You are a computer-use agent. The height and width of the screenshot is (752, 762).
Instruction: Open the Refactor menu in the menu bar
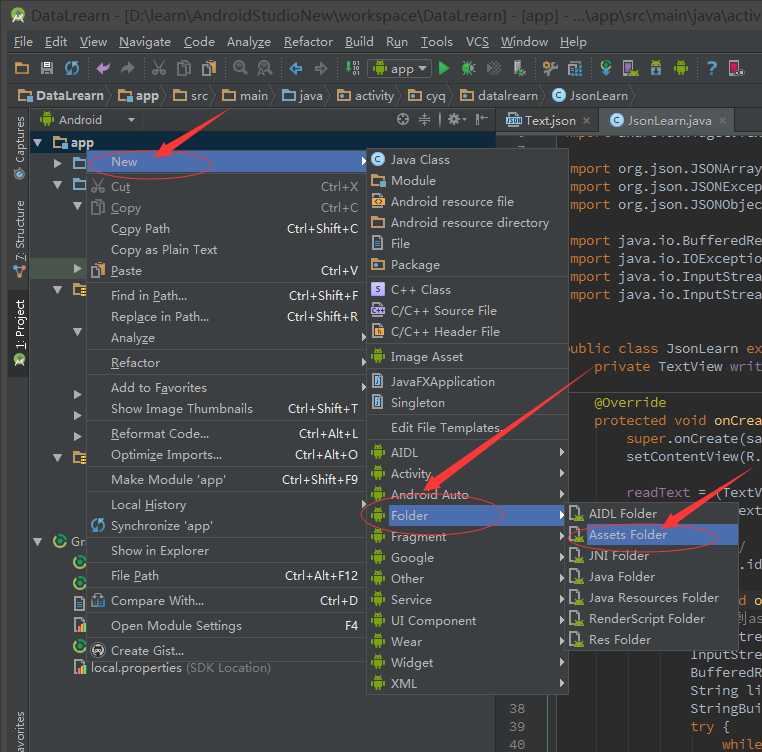click(x=308, y=42)
